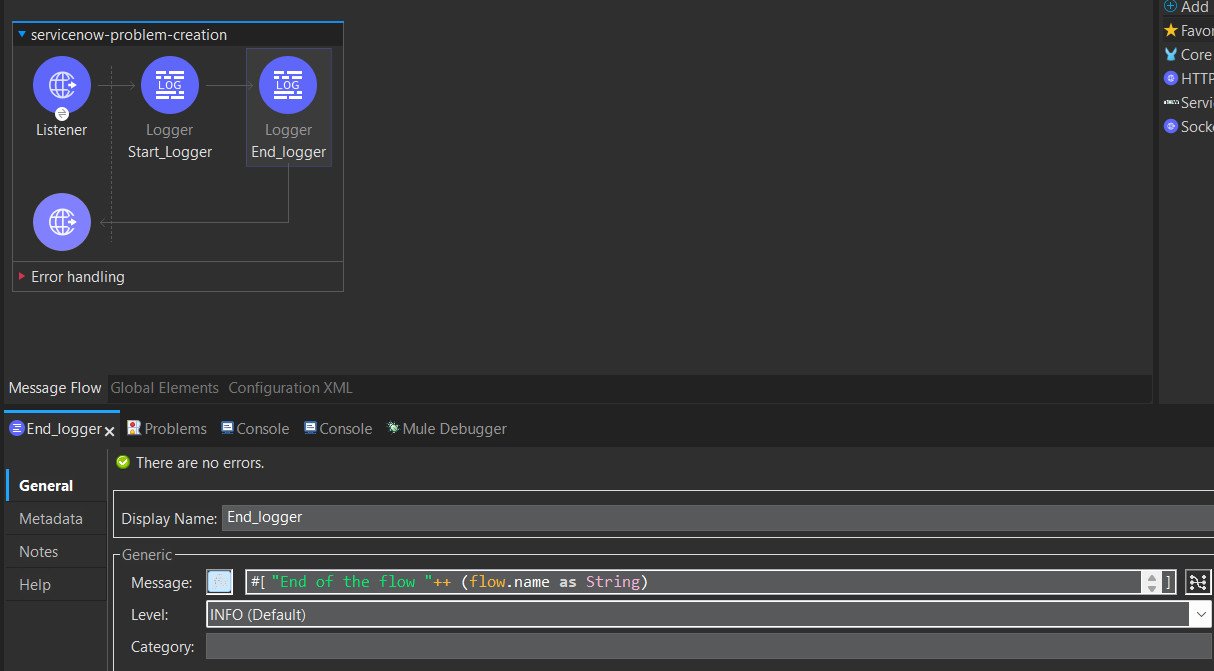The image size is (1214, 671).
Task: Open the Mule Debugger tab
Action: [x=447, y=429]
